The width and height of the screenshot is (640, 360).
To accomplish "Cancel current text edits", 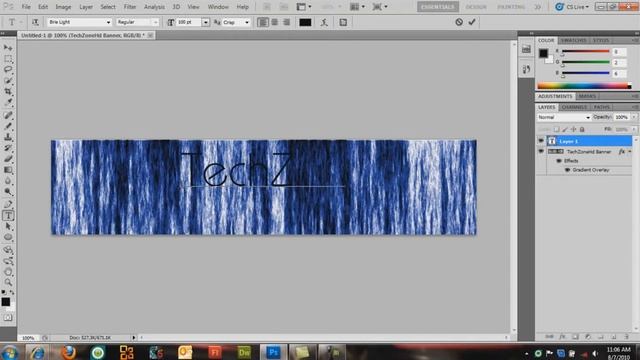I will (459, 22).
